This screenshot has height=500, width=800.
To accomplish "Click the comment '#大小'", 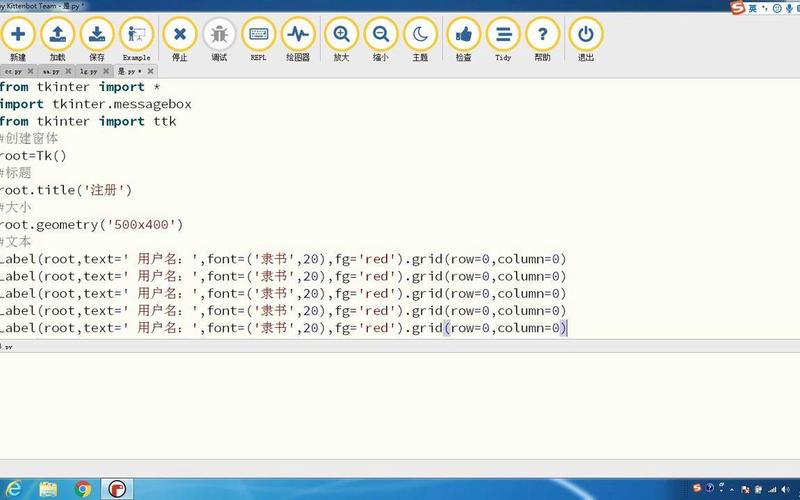I will pyautogui.click(x=16, y=207).
